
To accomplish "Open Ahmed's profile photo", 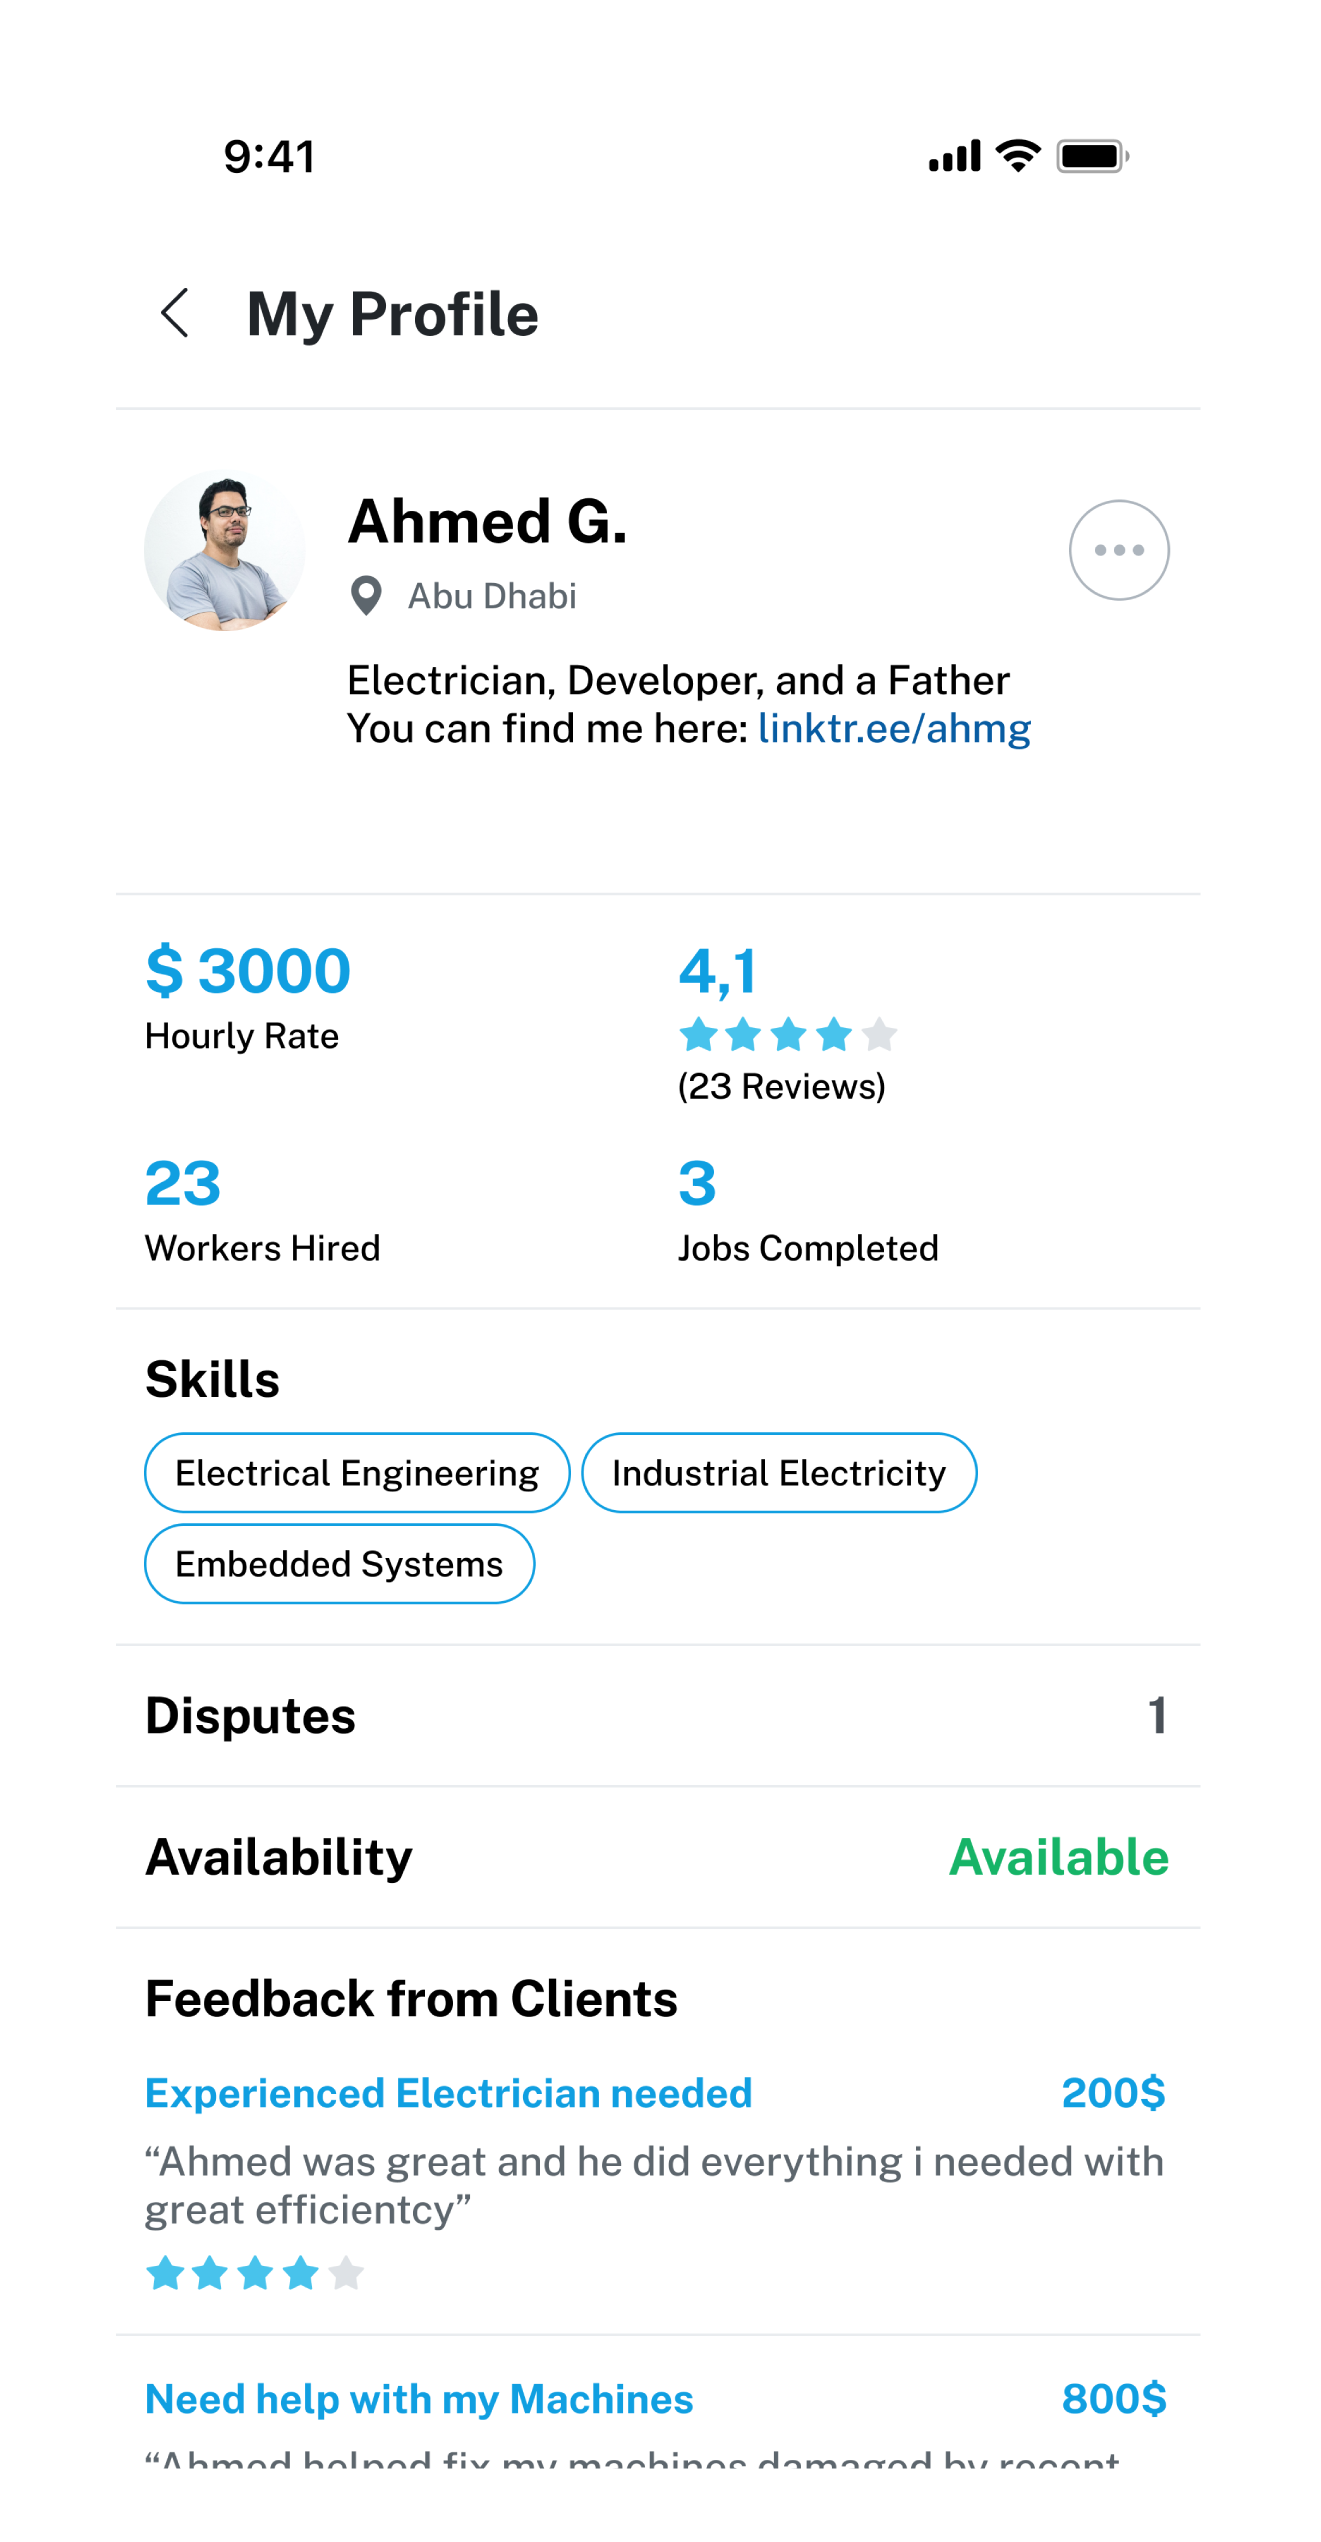I will [x=225, y=550].
